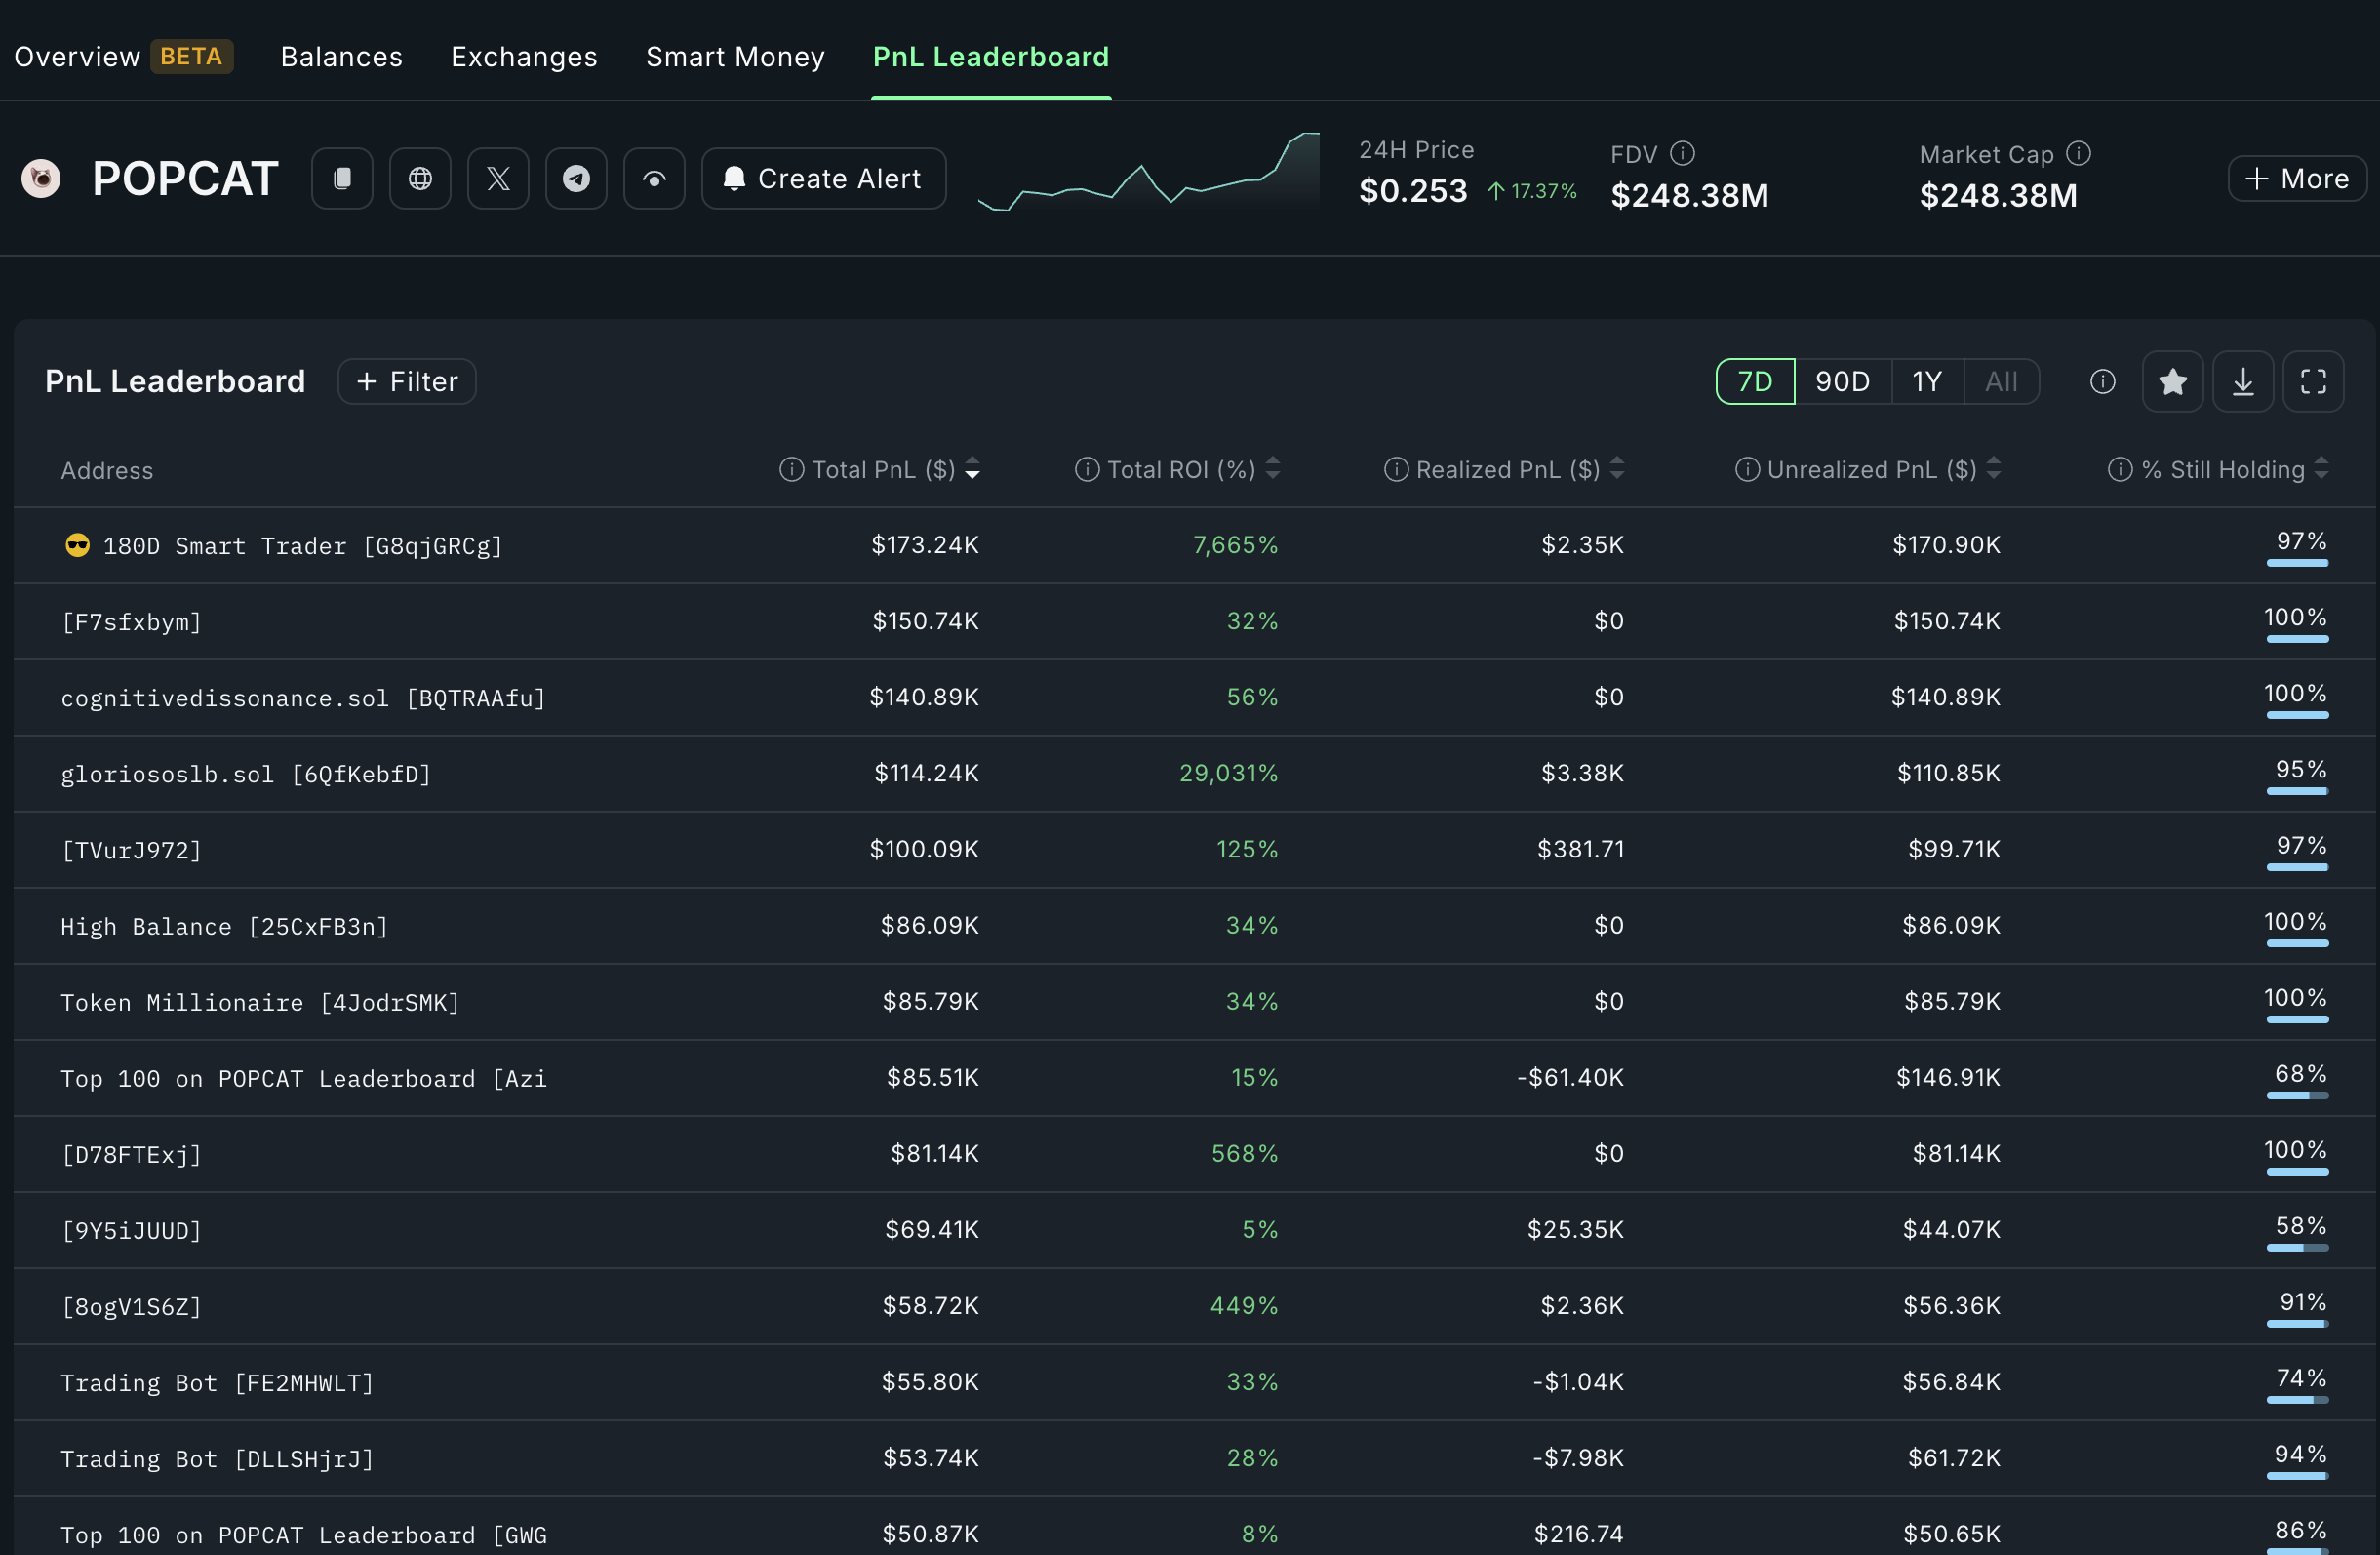Sort by Total ROI (%) column

coord(1180,470)
